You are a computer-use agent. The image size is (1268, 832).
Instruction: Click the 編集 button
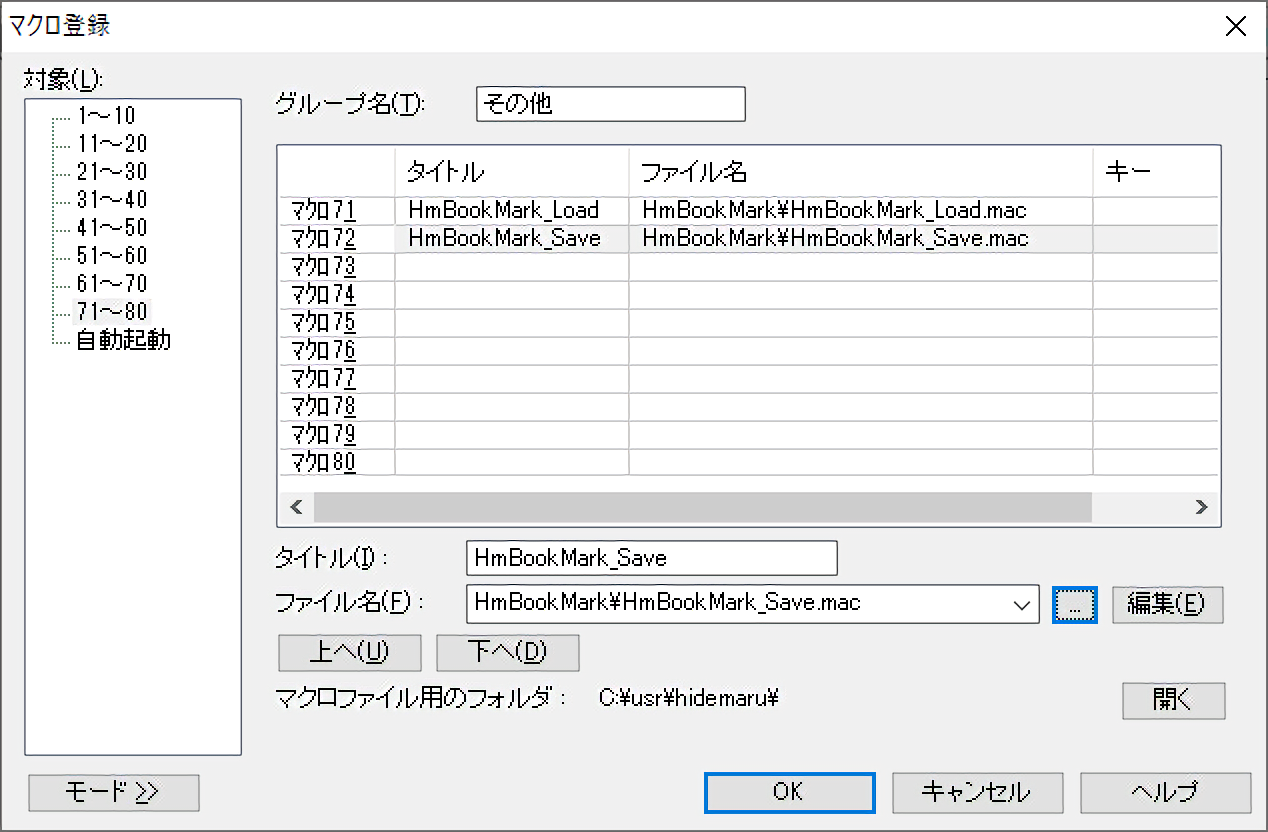coord(1167,604)
